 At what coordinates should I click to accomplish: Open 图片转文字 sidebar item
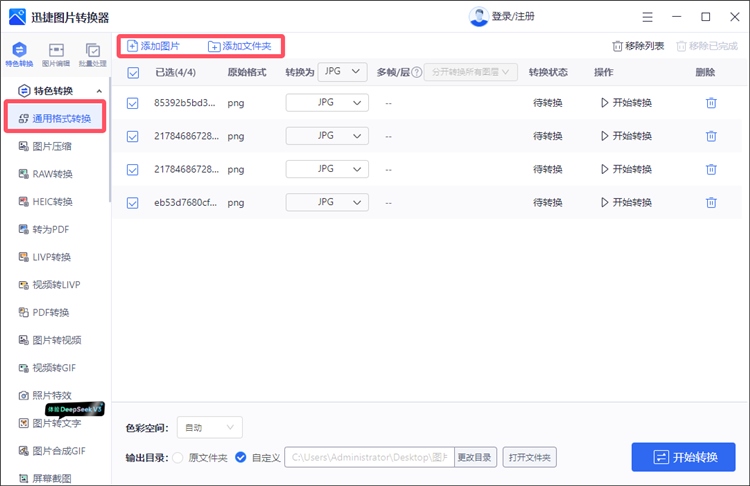[50, 423]
